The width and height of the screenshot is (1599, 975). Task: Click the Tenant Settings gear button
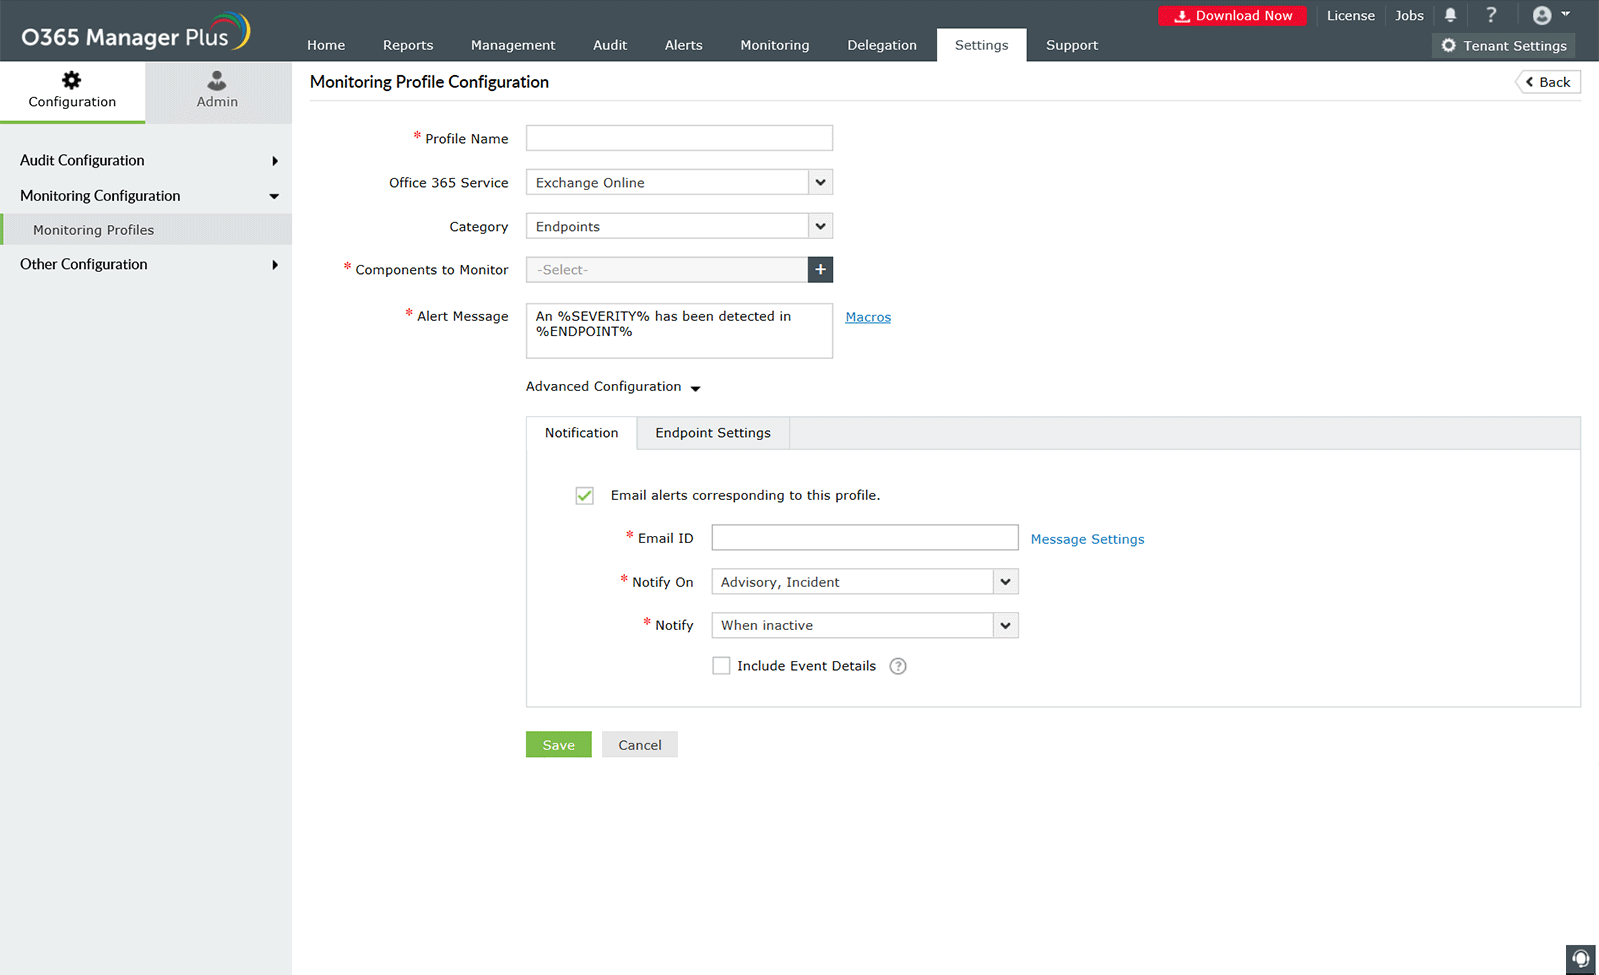coord(1504,45)
